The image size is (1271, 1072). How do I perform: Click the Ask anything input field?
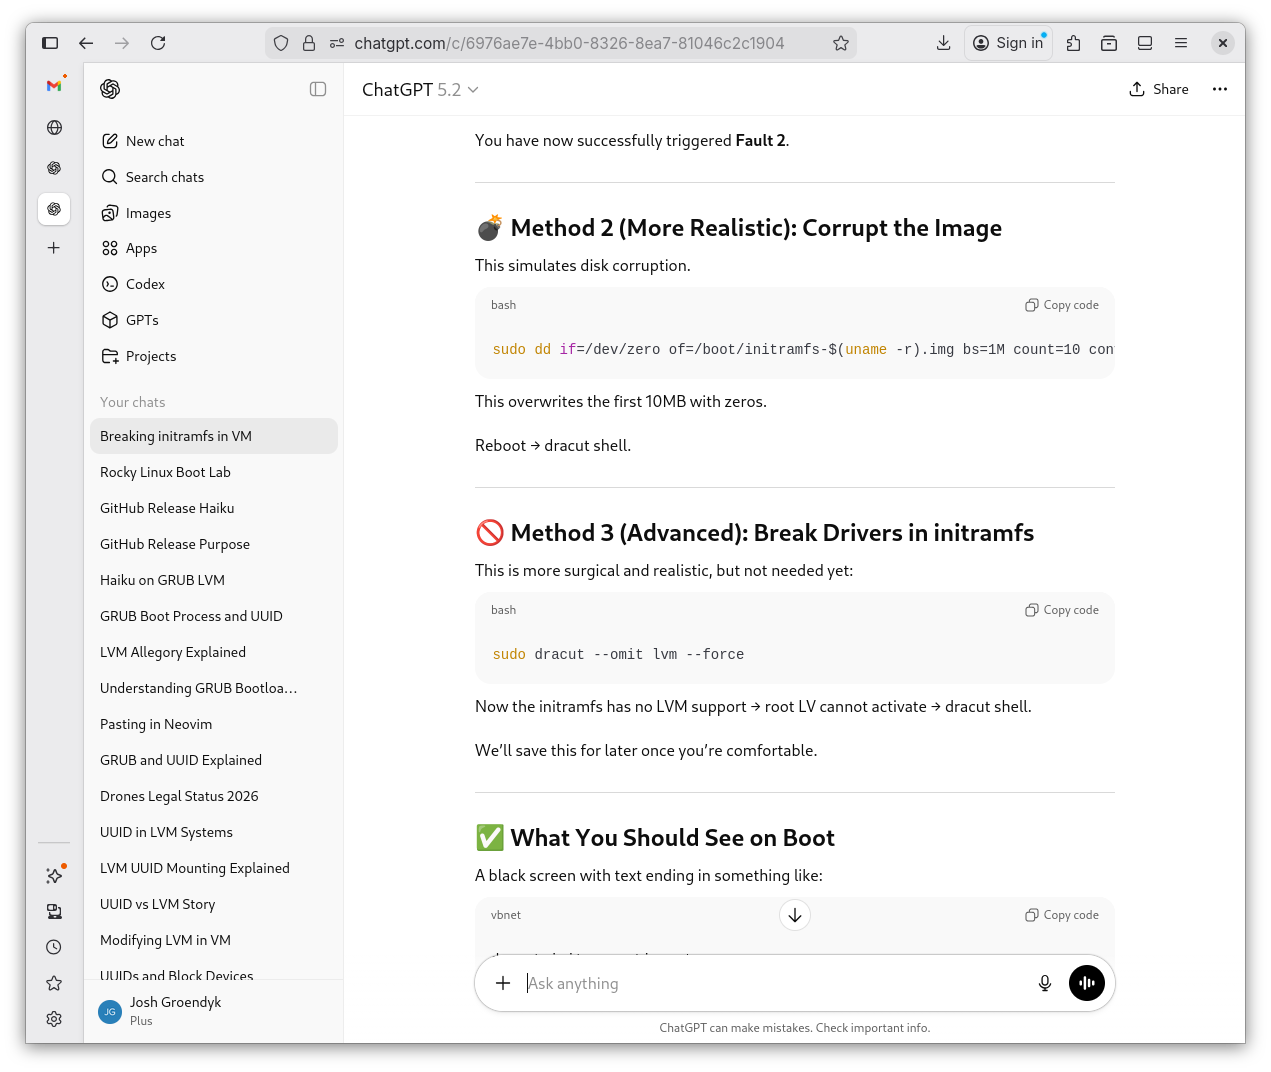click(x=770, y=983)
